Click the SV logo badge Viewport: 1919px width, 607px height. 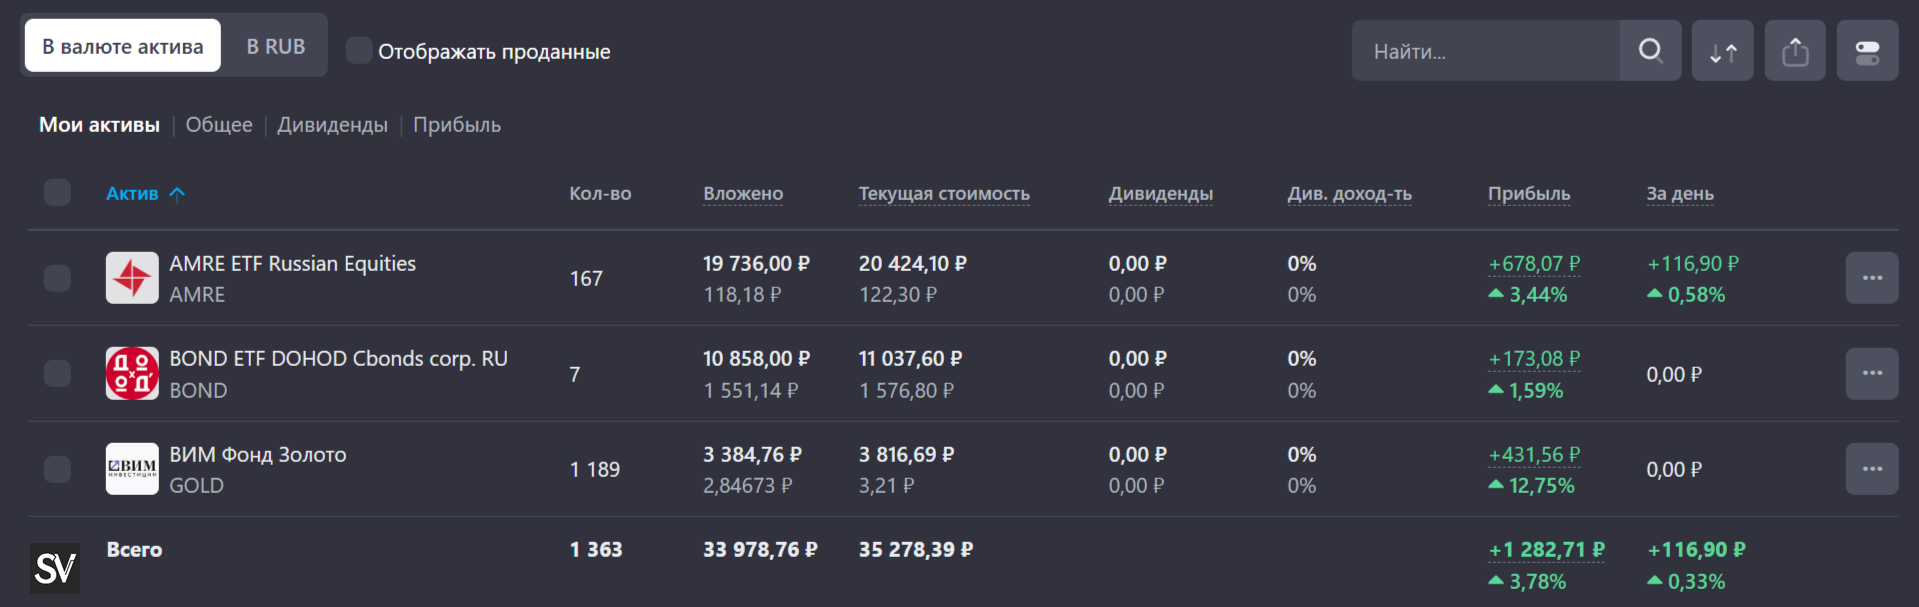click(x=55, y=569)
